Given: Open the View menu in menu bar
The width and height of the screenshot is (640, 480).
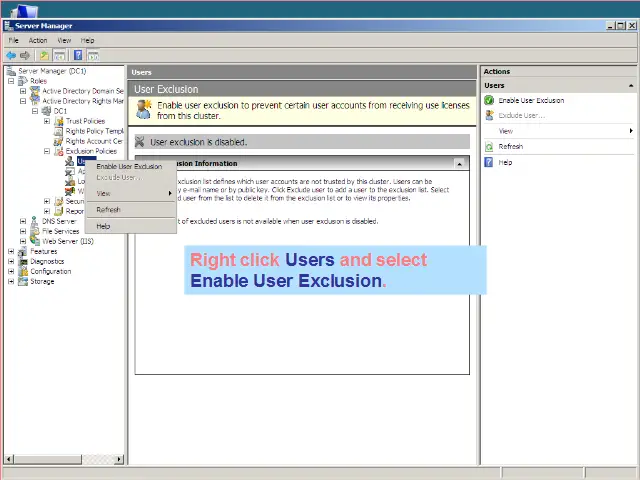Looking at the screenshot, I should [64, 40].
